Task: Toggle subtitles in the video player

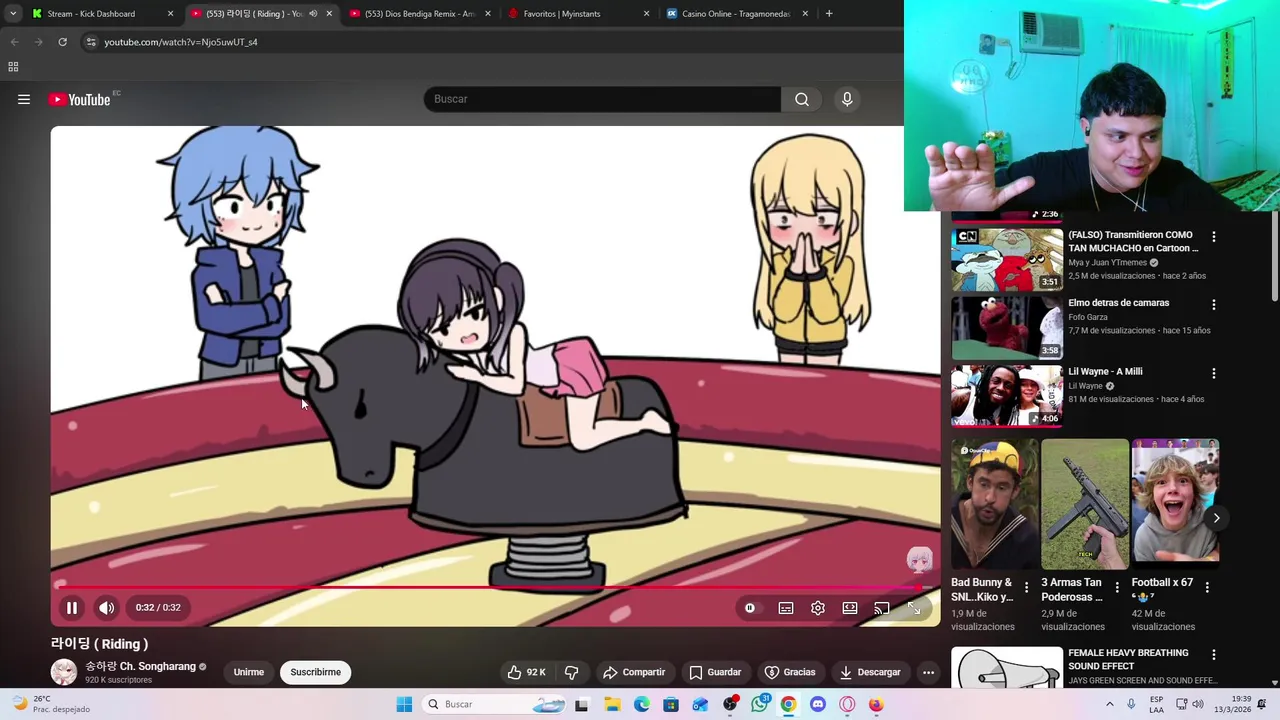Action: click(786, 608)
